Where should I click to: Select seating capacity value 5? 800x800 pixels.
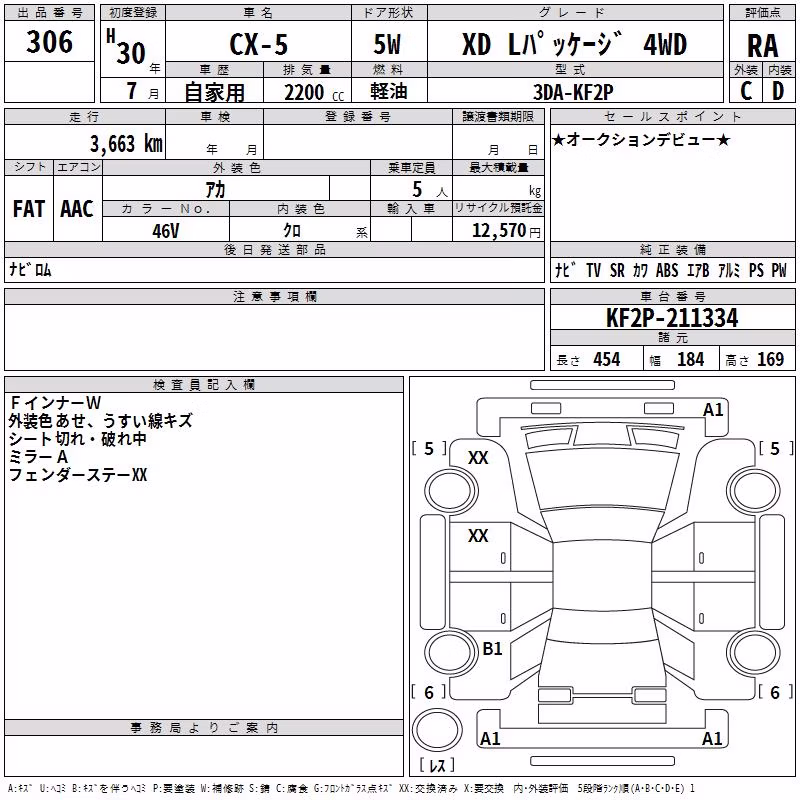click(417, 189)
